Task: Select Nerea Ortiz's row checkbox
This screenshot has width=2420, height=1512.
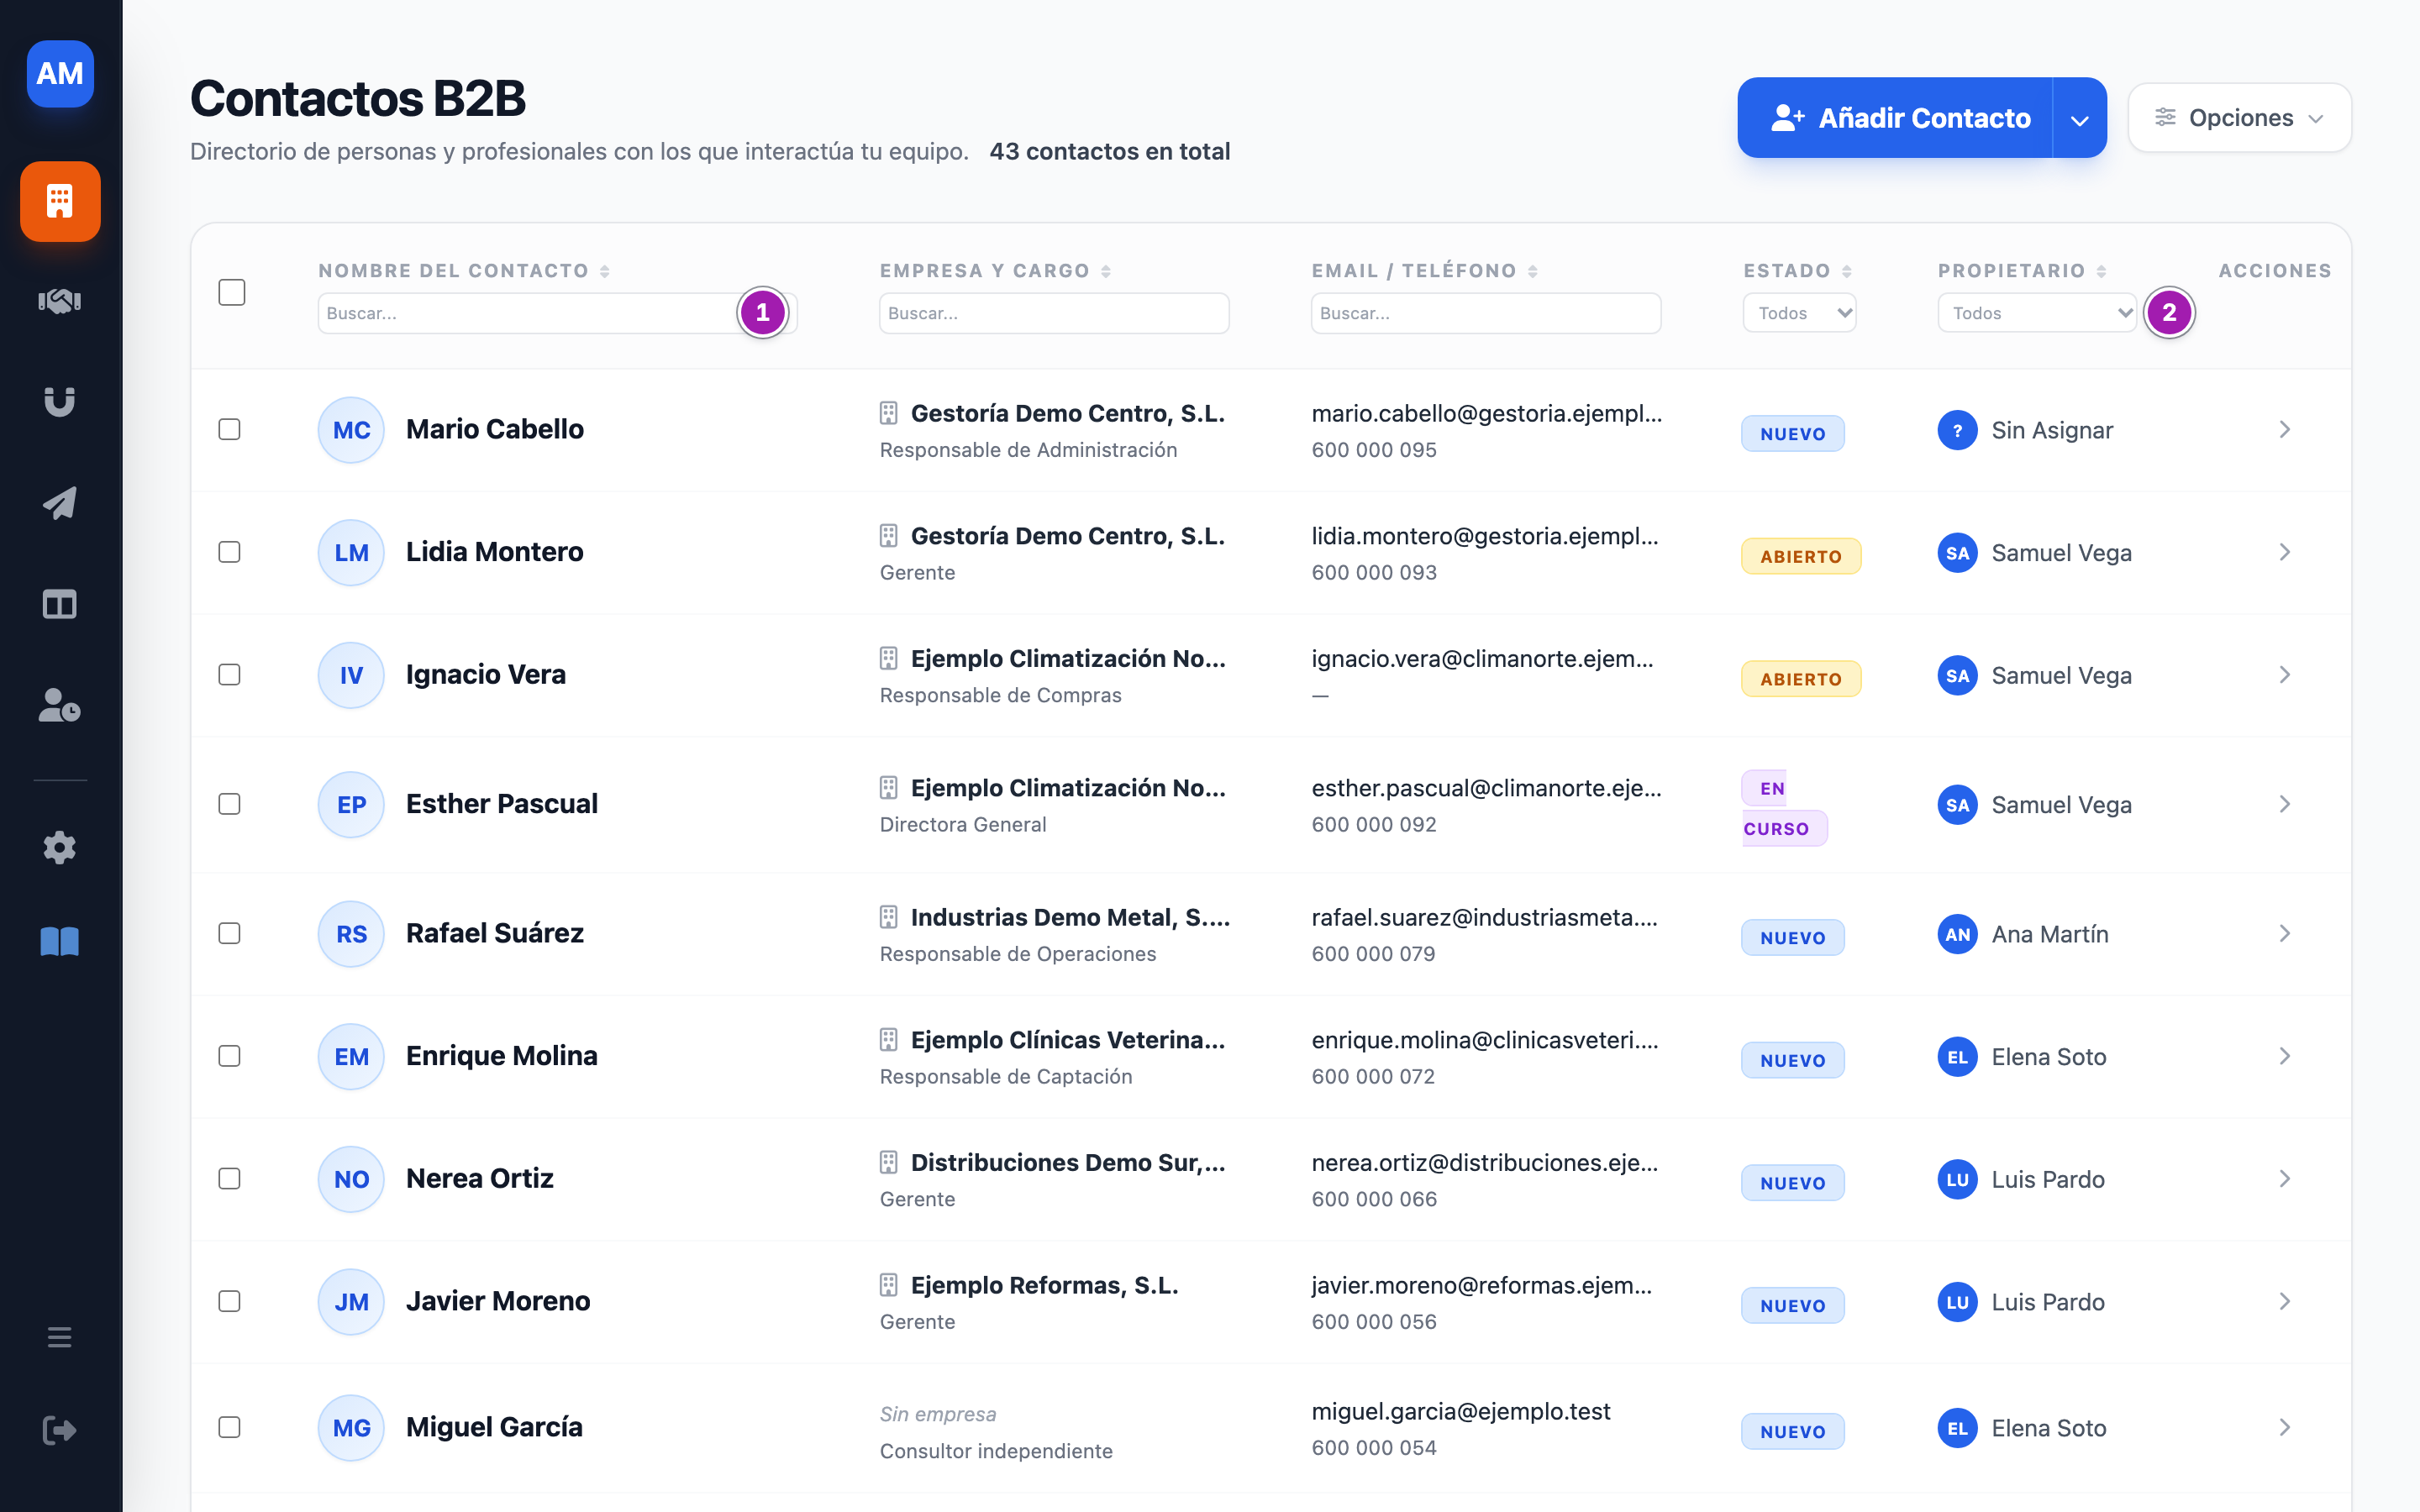Action: [x=230, y=1178]
